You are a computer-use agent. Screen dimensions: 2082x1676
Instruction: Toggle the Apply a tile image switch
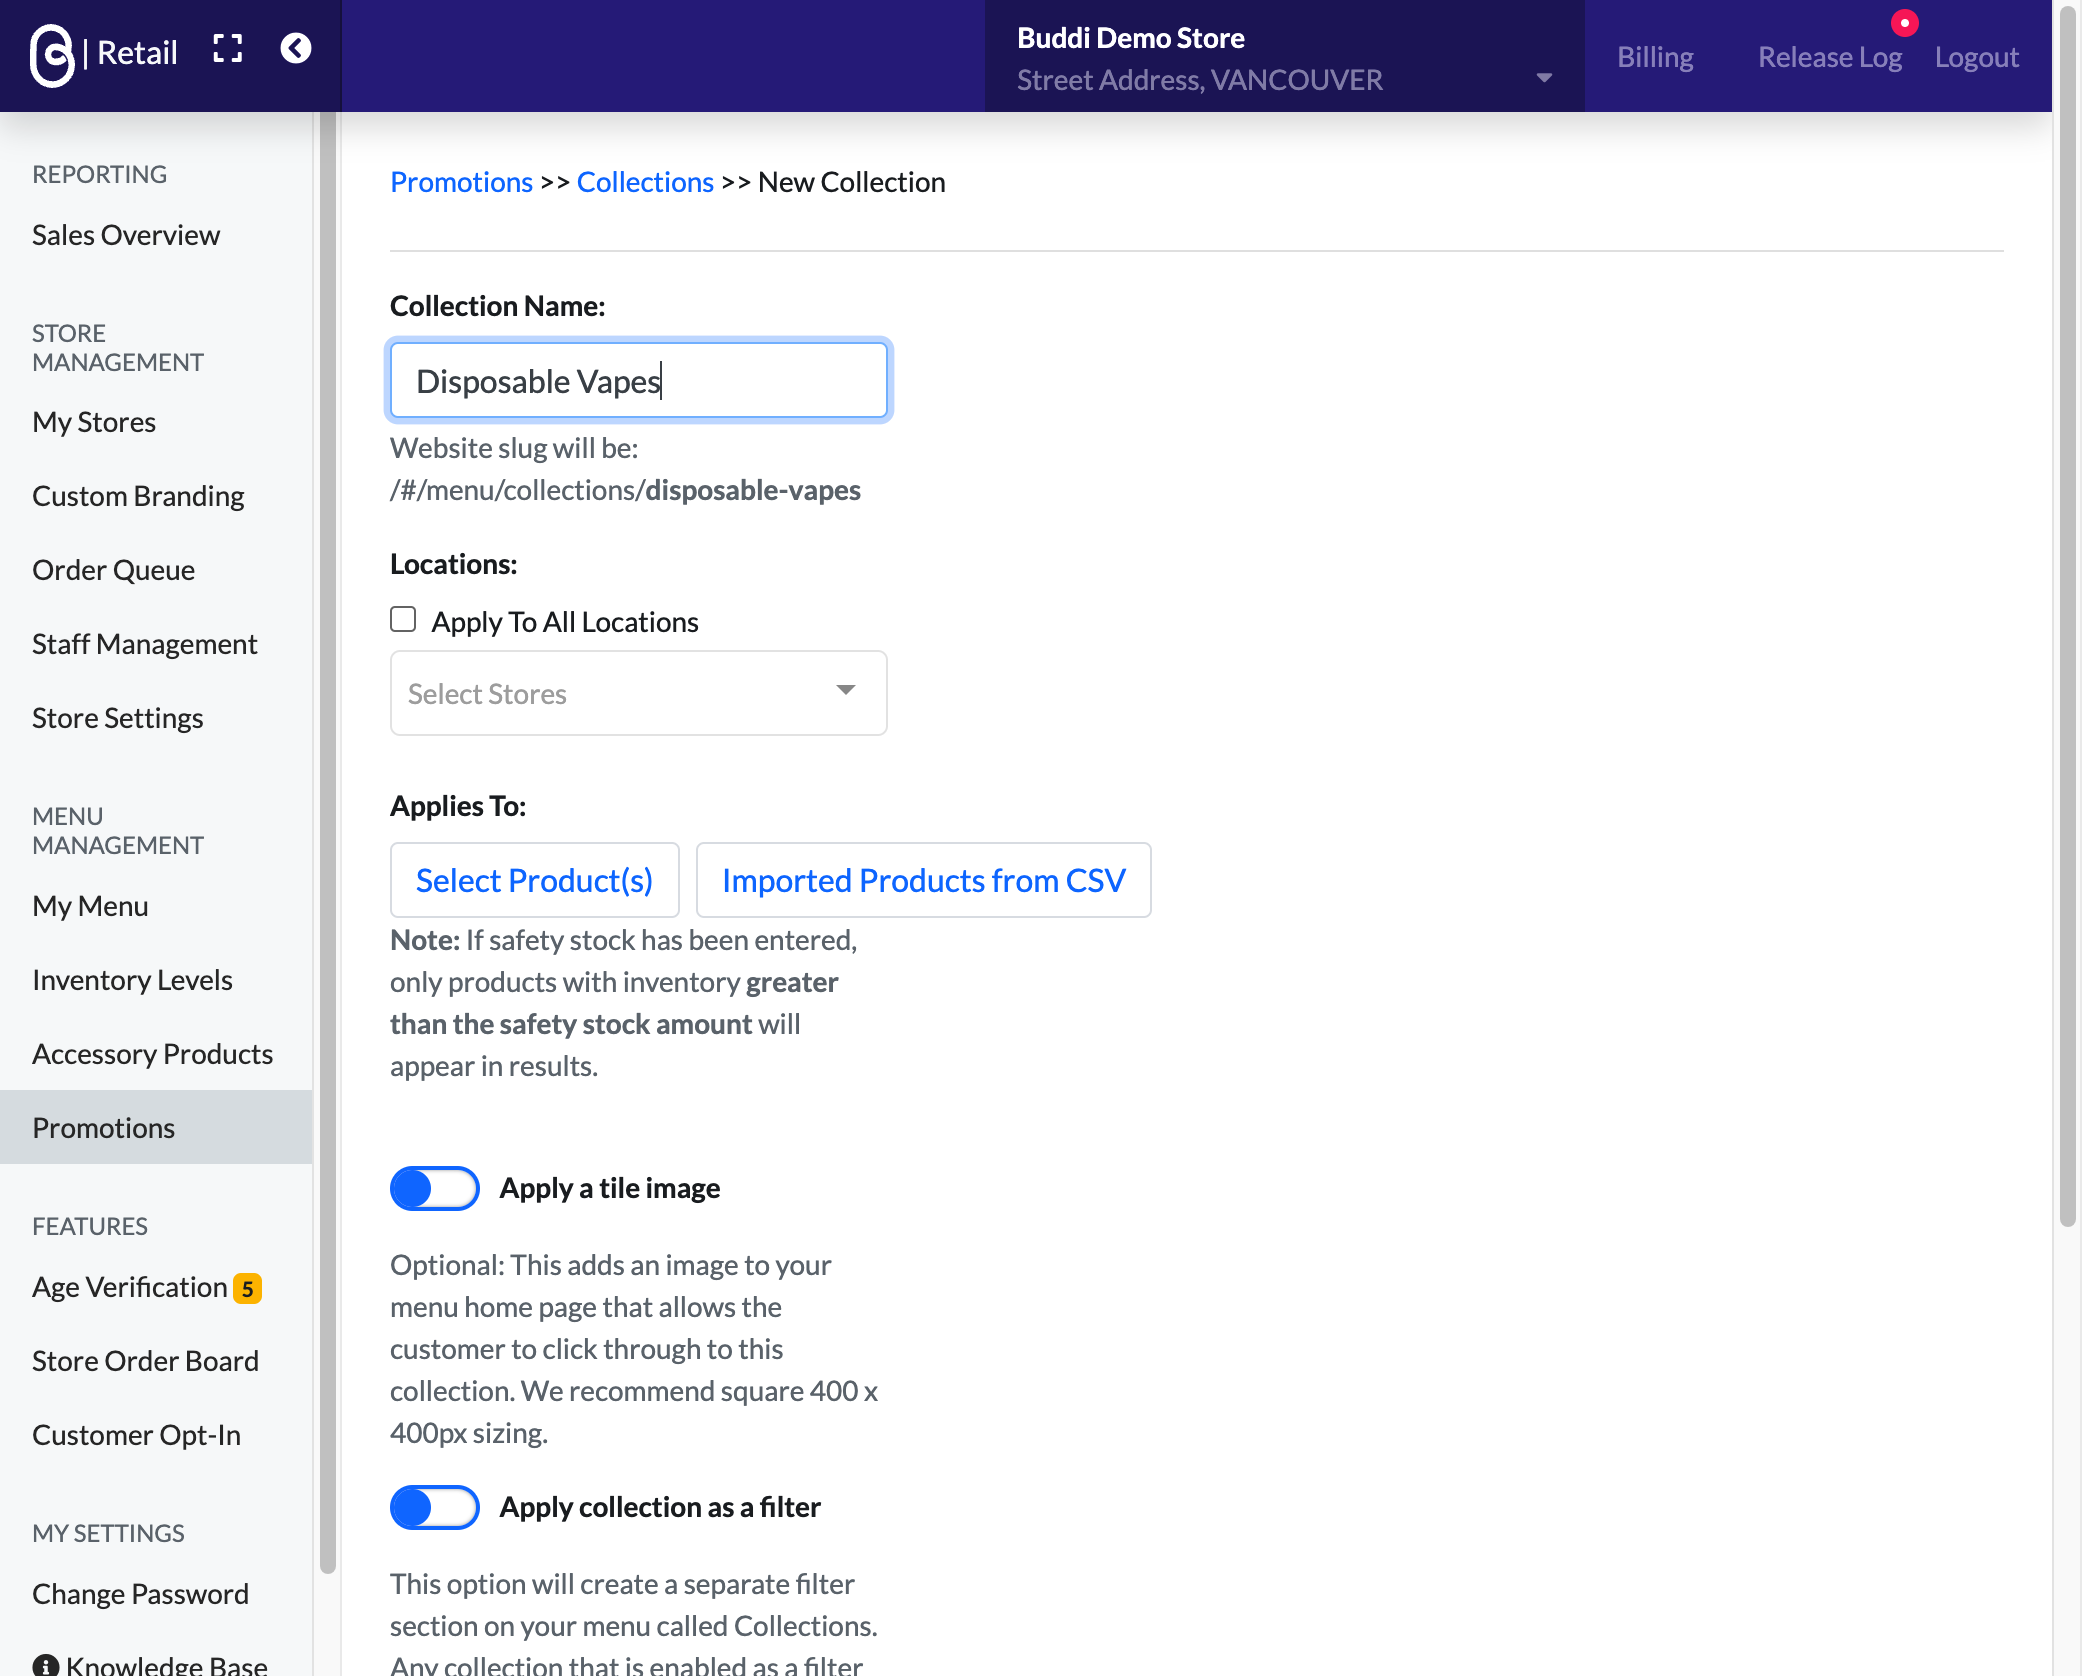click(x=434, y=1188)
